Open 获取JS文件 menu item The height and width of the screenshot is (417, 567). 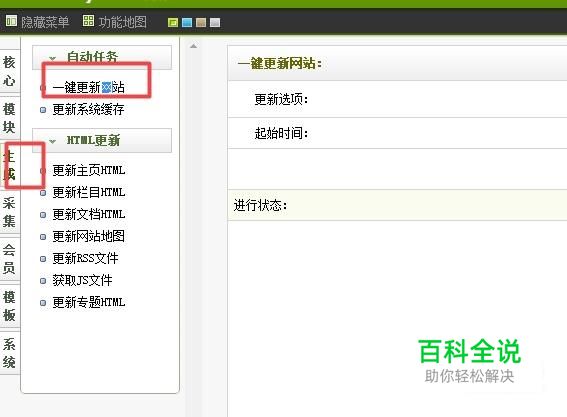82,281
